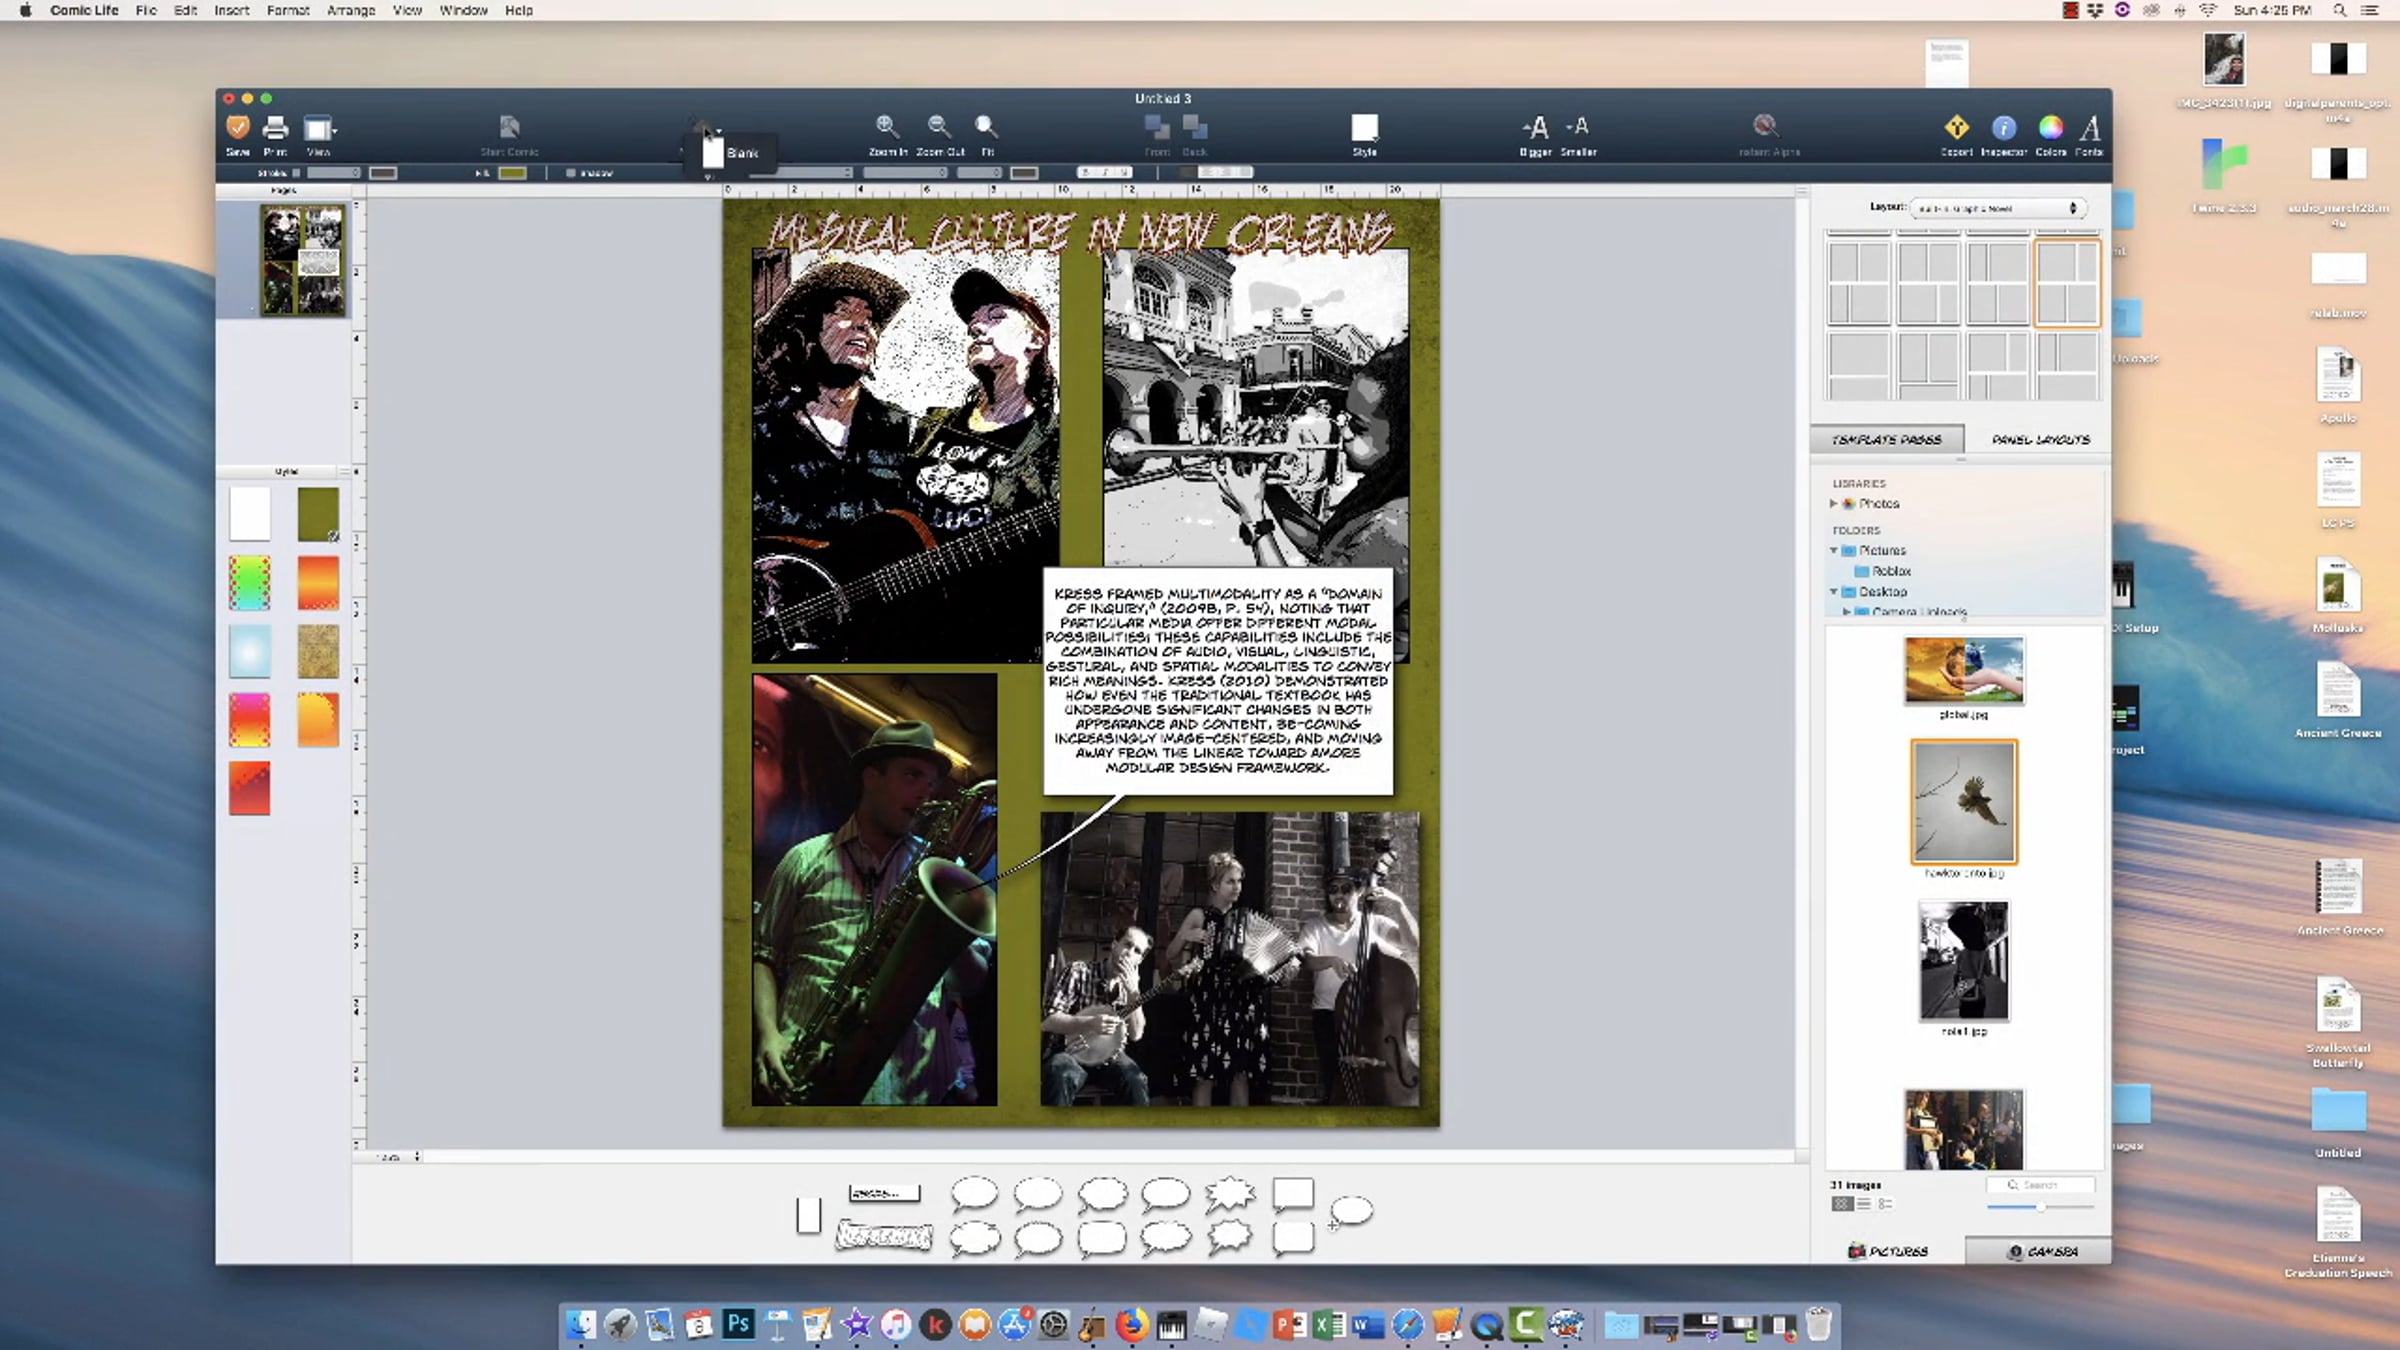Select the balloon extender with plus sign

pyautogui.click(x=1350, y=1211)
